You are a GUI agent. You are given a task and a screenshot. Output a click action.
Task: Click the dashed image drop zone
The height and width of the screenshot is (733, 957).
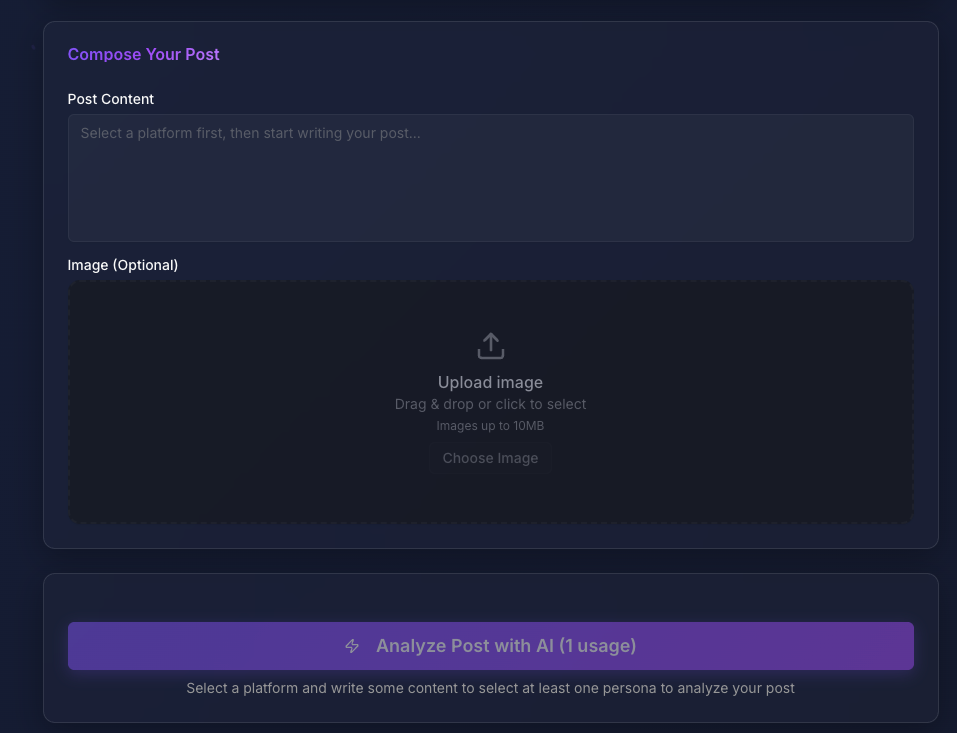490,401
